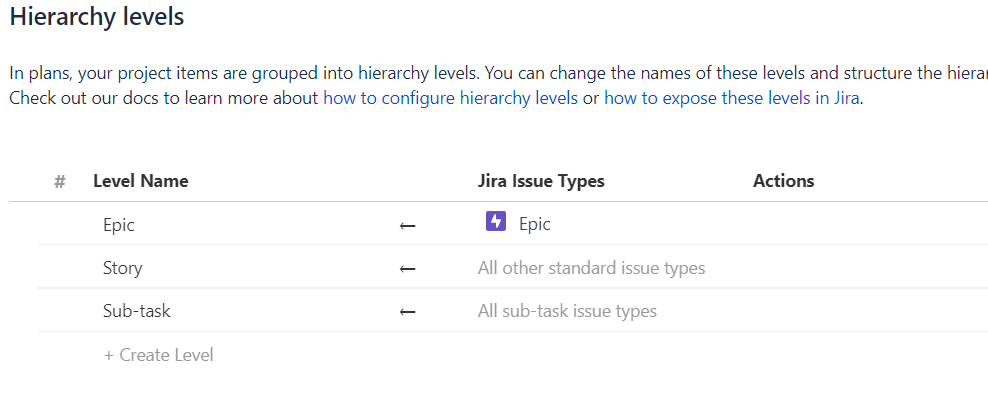Click the Epic issue type label
This screenshot has height=403, width=988.
tap(535, 224)
